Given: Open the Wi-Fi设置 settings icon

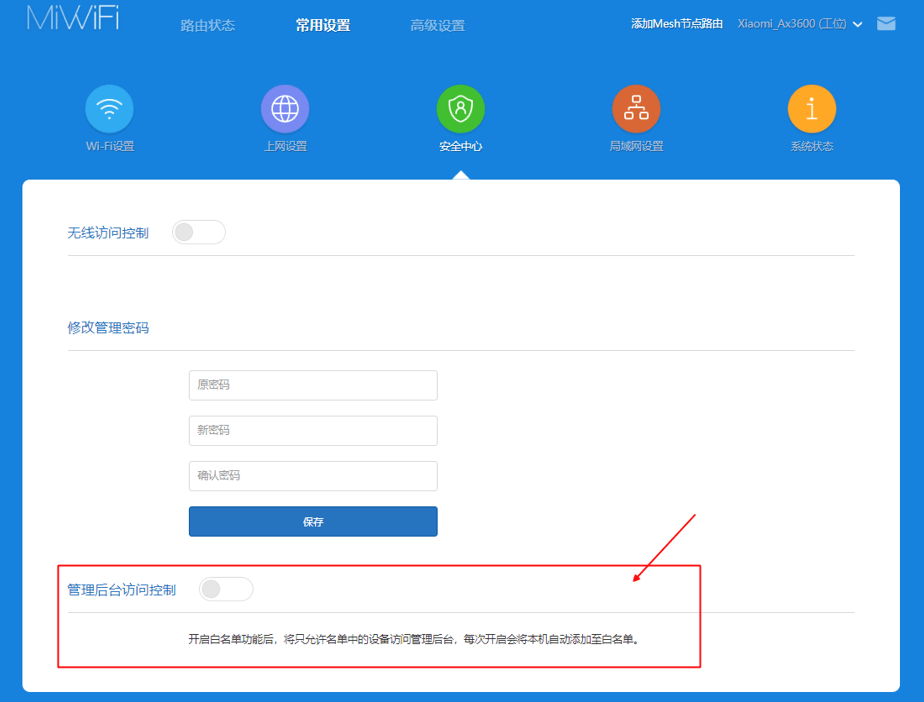Looking at the screenshot, I should pos(109,108).
